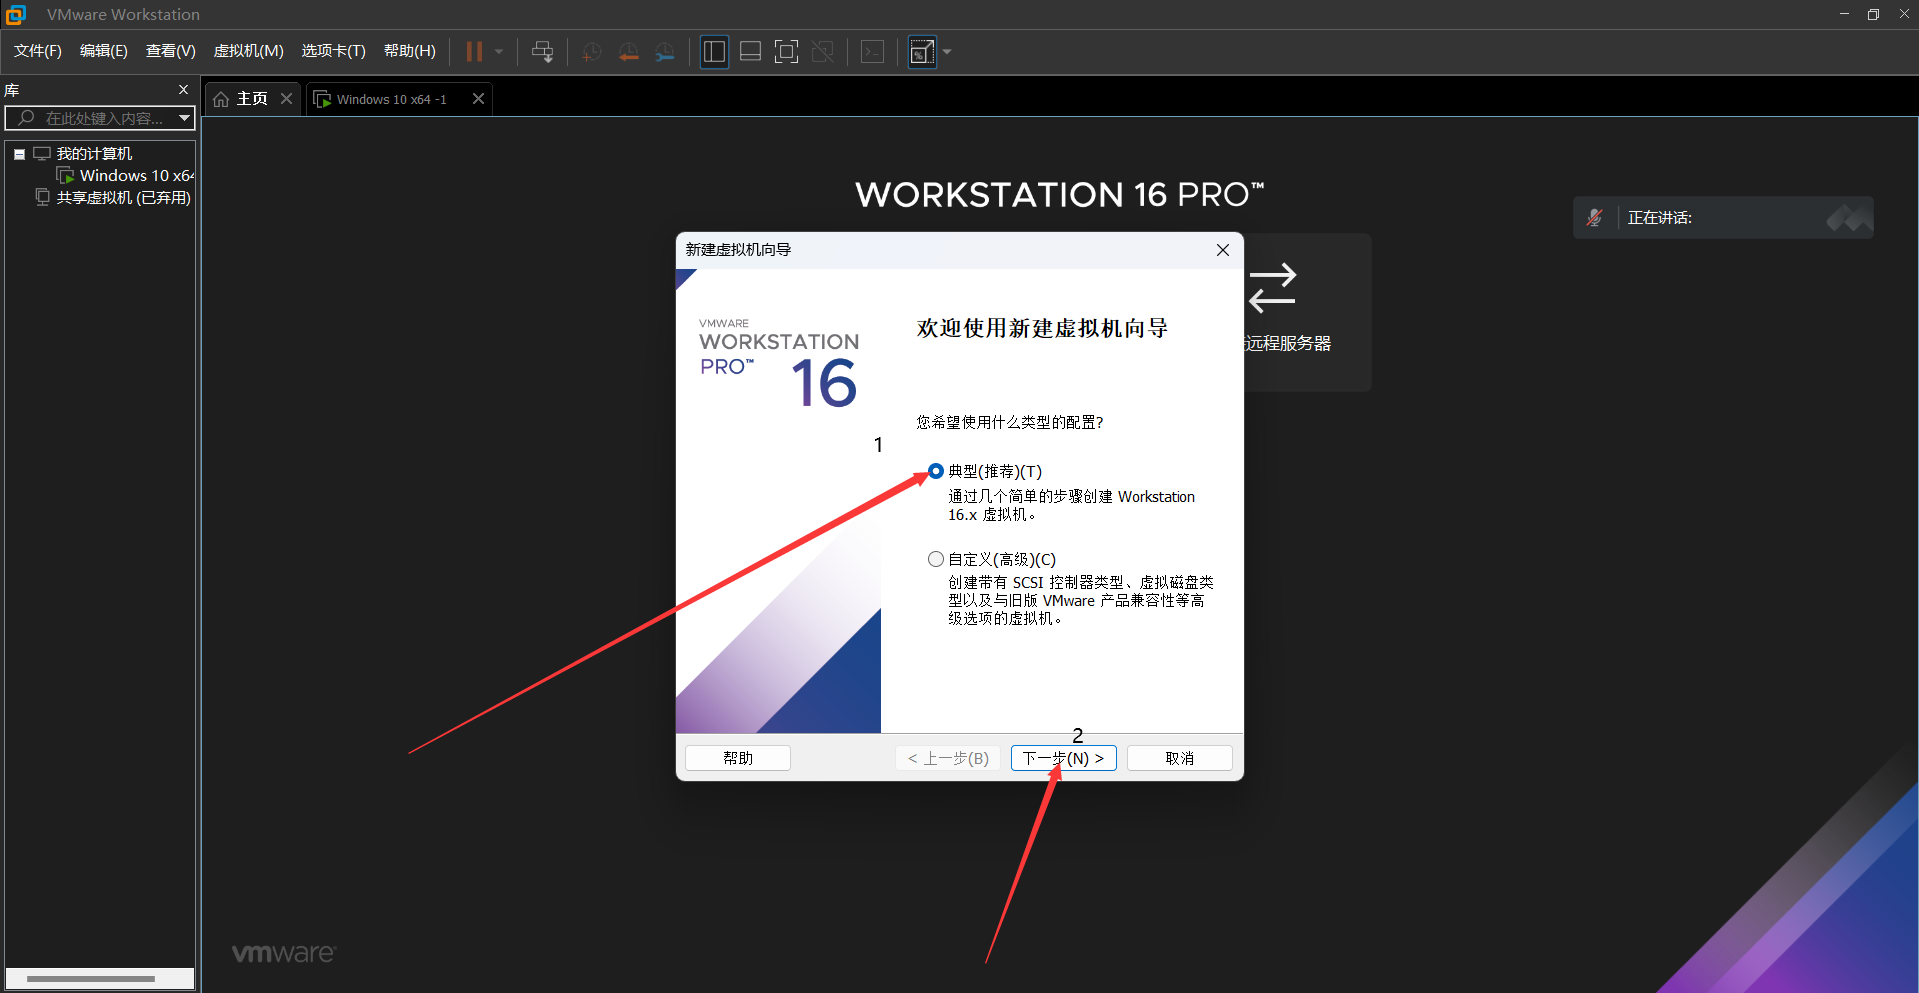Click 取消 to cancel the wizard
The height and width of the screenshot is (993, 1919).
click(1180, 758)
